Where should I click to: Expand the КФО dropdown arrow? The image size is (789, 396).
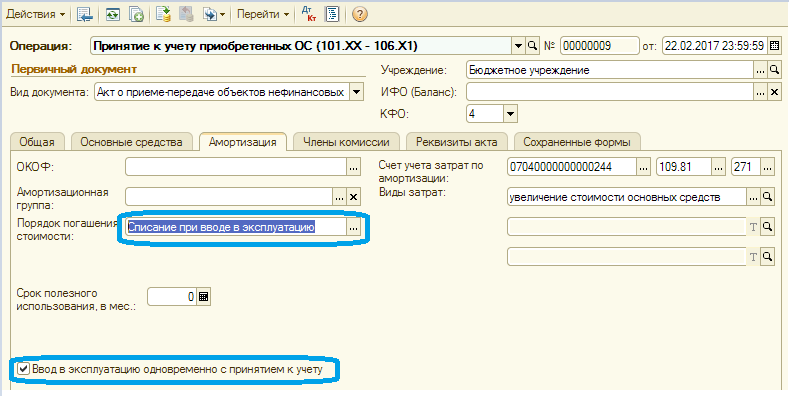click(511, 113)
